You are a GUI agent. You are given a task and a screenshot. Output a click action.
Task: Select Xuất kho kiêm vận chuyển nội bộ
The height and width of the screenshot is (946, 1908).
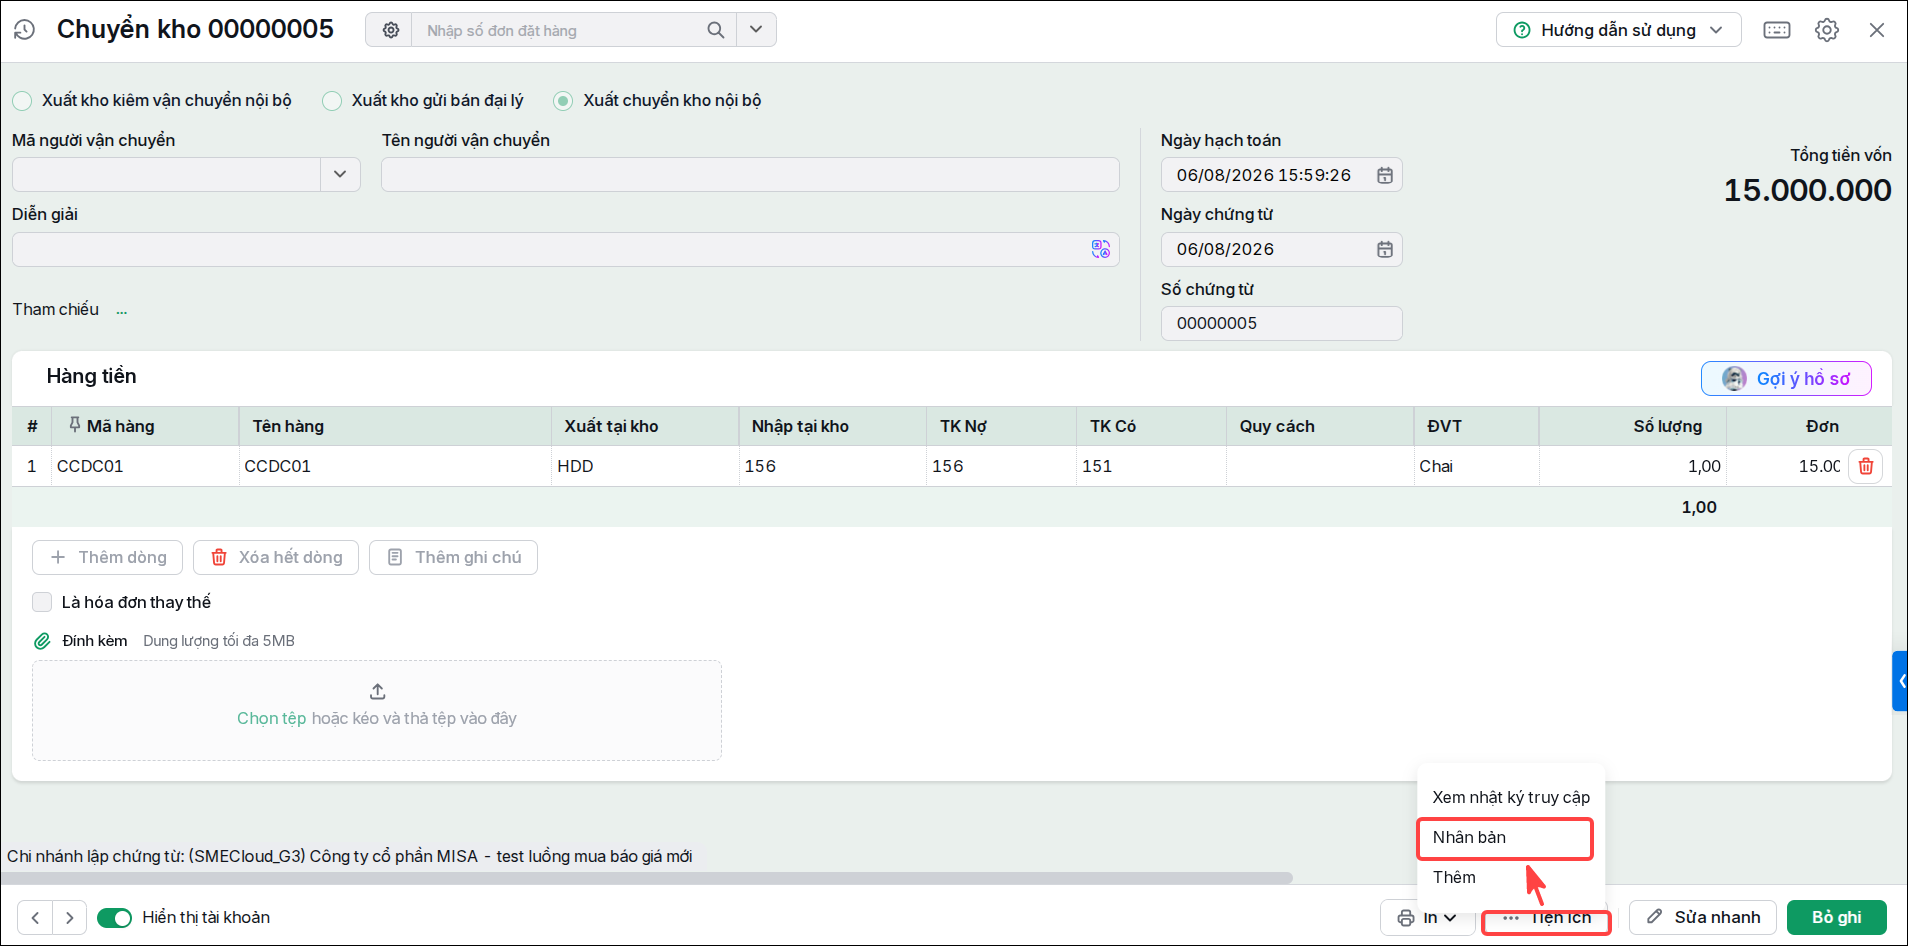(x=22, y=100)
